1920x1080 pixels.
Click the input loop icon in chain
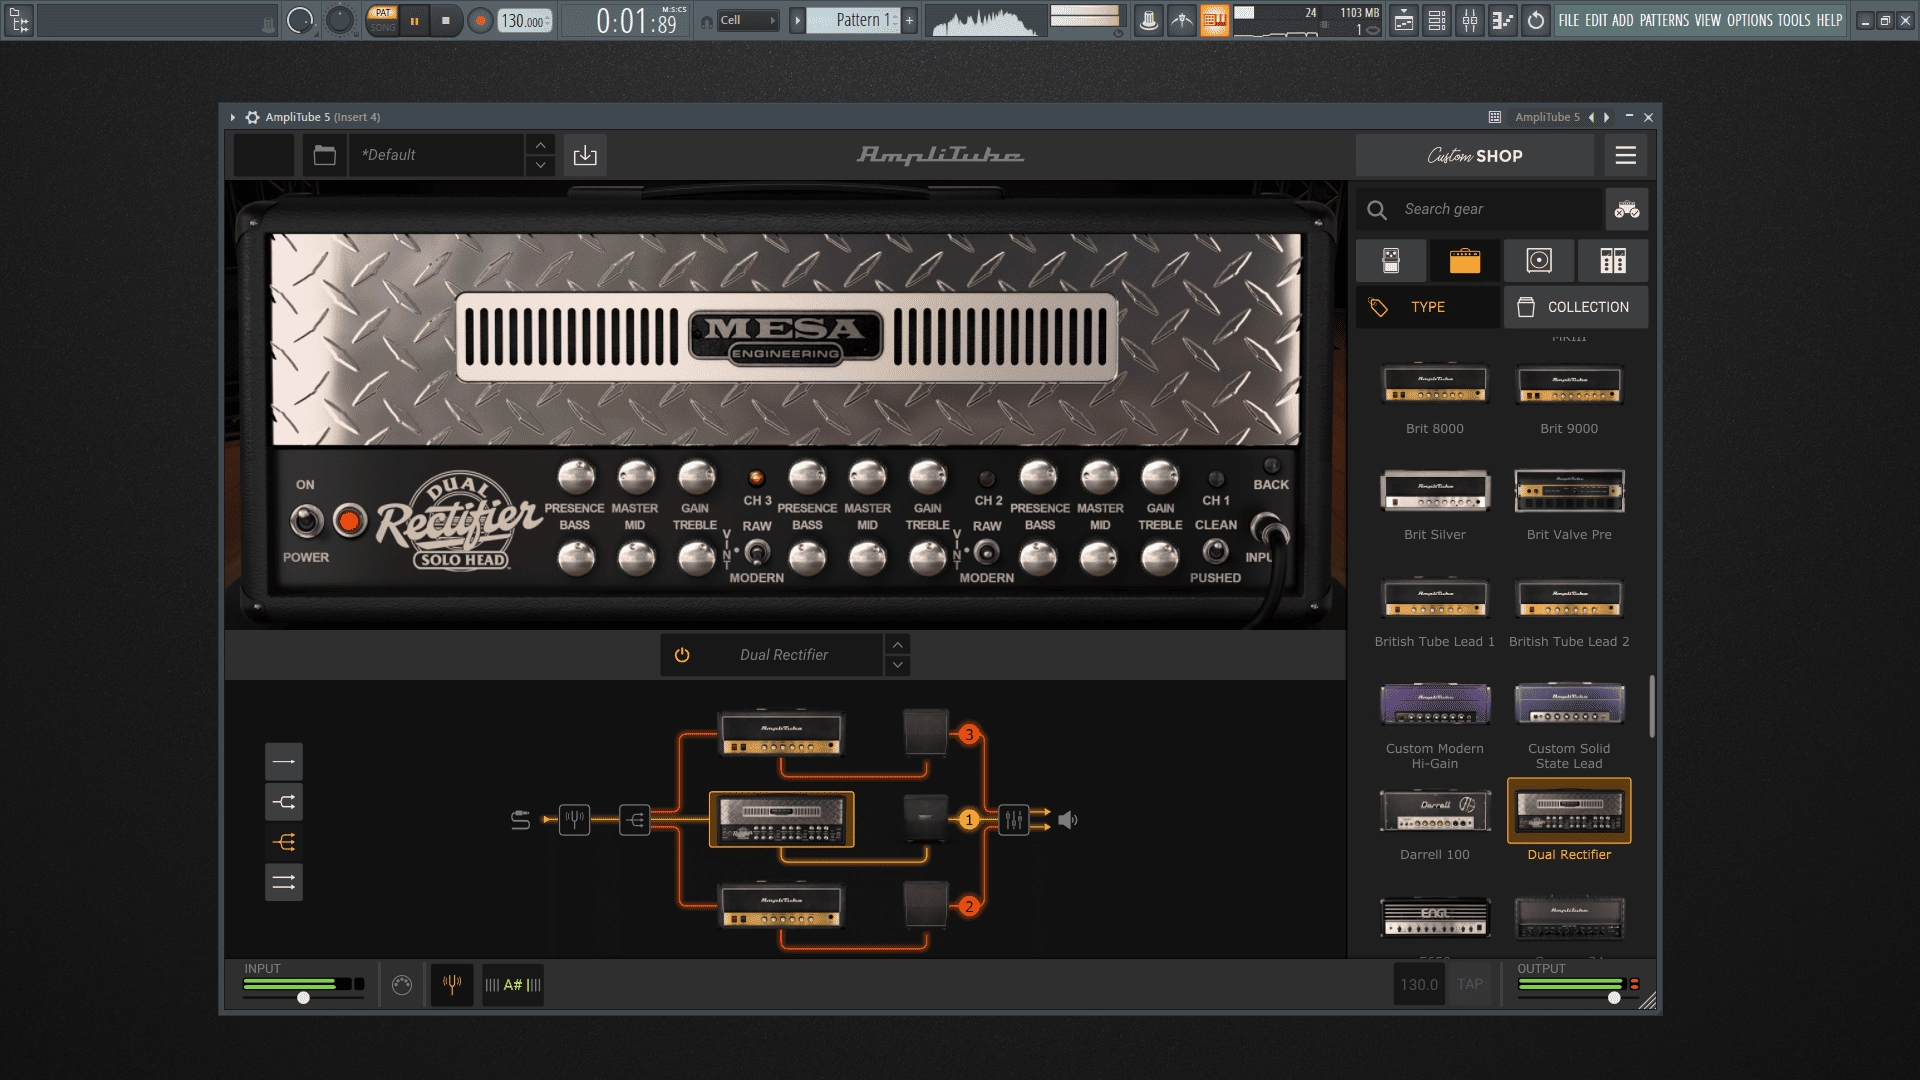click(x=520, y=820)
